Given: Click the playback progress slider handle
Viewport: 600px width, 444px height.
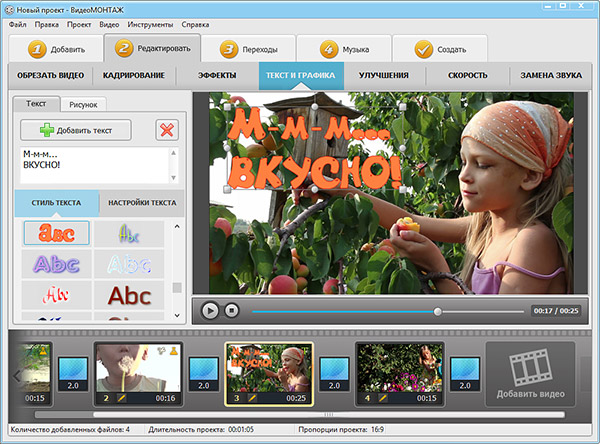Looking at the screenshot, I should pyautogui.click(x=437, y=311).
